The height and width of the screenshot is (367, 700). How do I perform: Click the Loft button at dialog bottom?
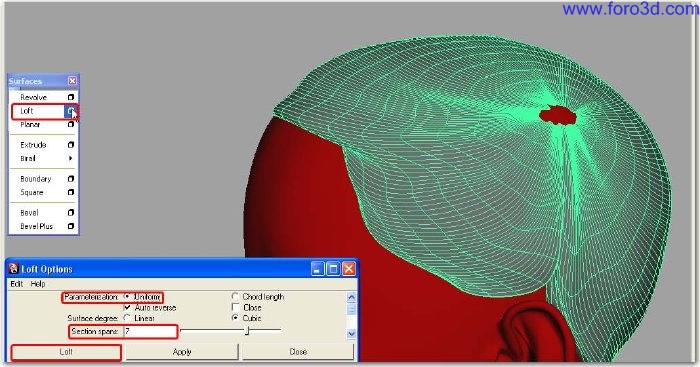click(x=66, y=352)
